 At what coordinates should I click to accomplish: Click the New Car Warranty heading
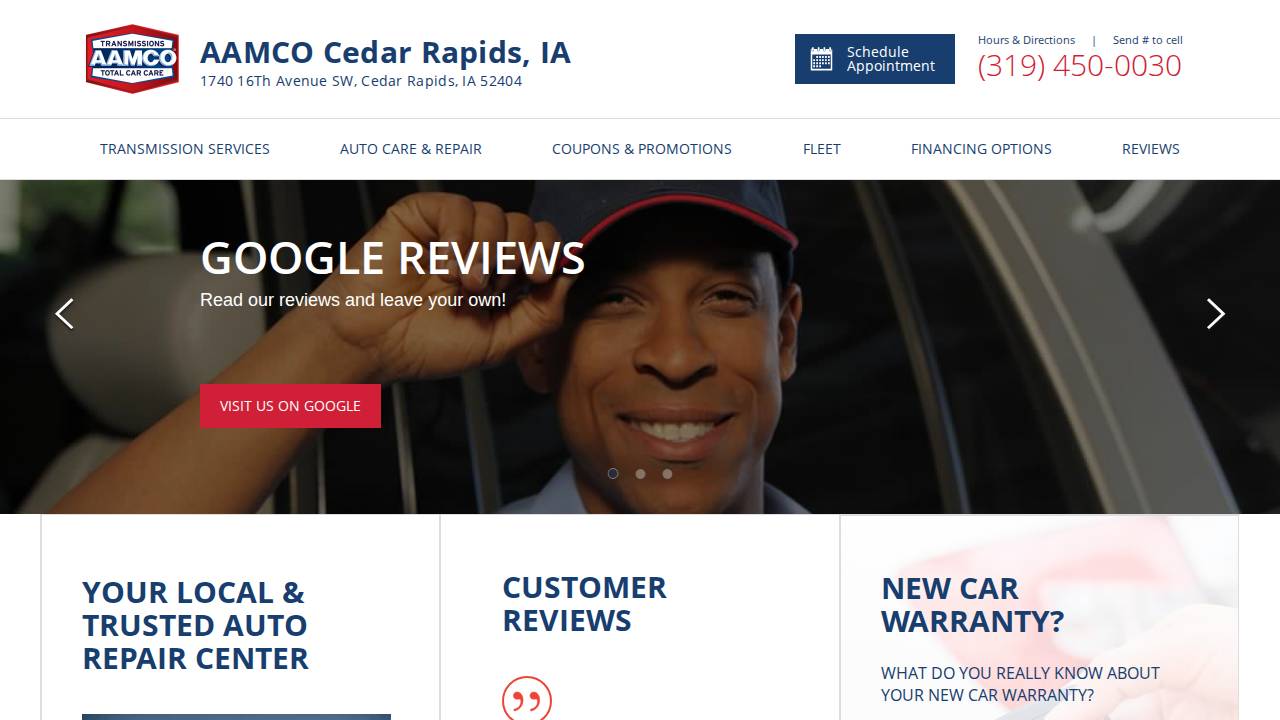tap(973, 605)
